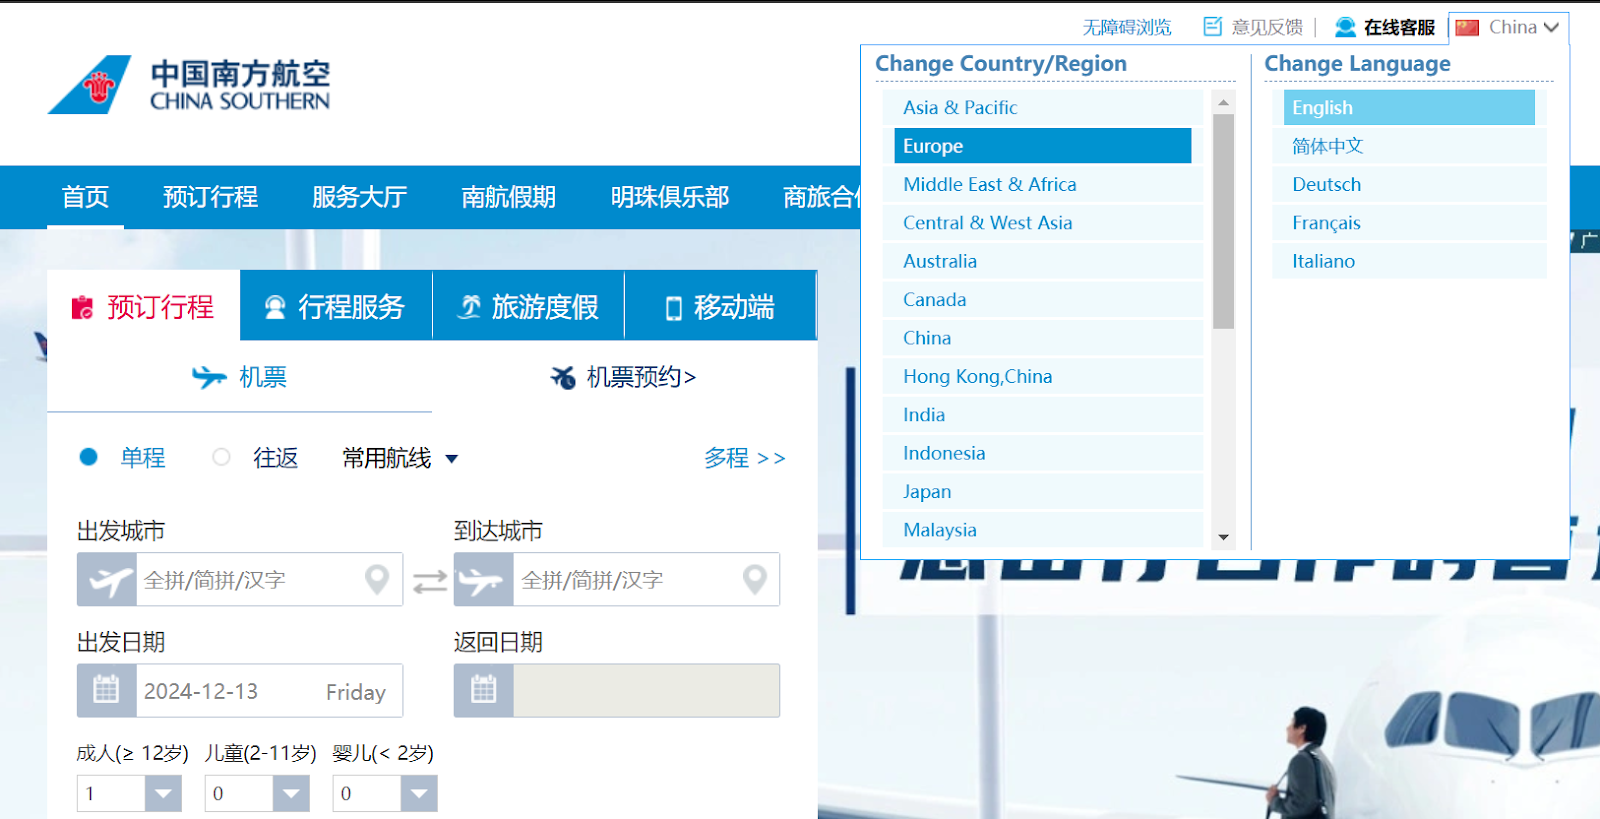Open the 南航假期 menu item
The width and height of the screenshot is (1600, 819).
click(x=508, y=197)
